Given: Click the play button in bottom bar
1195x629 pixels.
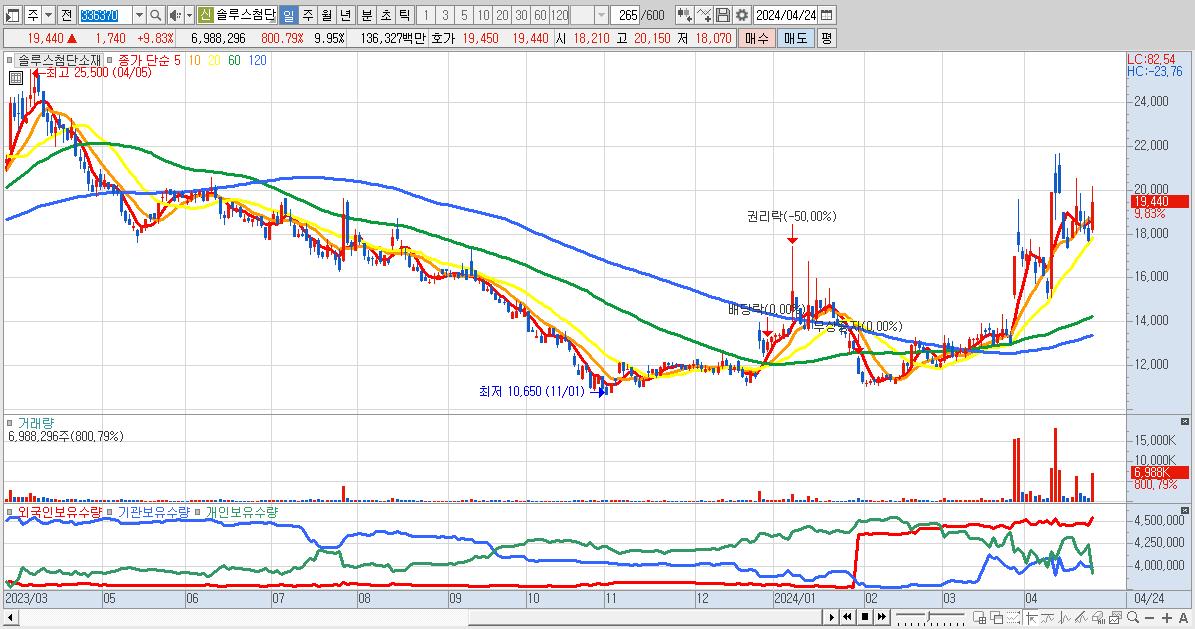Looking at the screenshot, I should (x=831, y=617).
